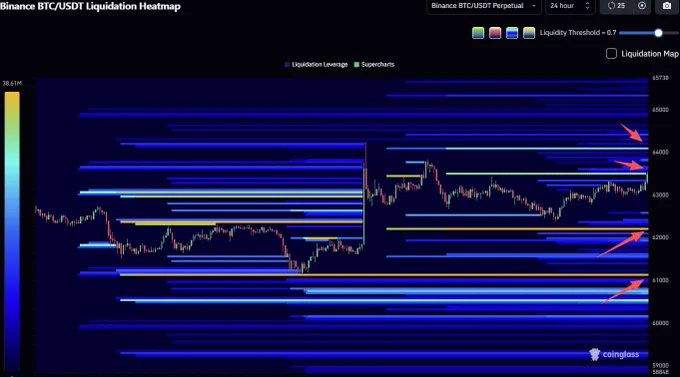
Task: Toggle the Liquidation Leverage legend item
Action: (x=316, y=65)
